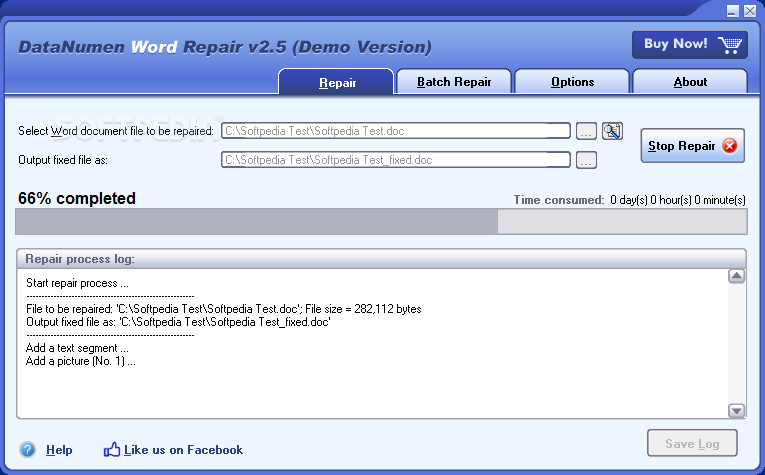Viewport: 765px width, 475px height.
Task: Open the Options tab
Action: pos(572,81)
